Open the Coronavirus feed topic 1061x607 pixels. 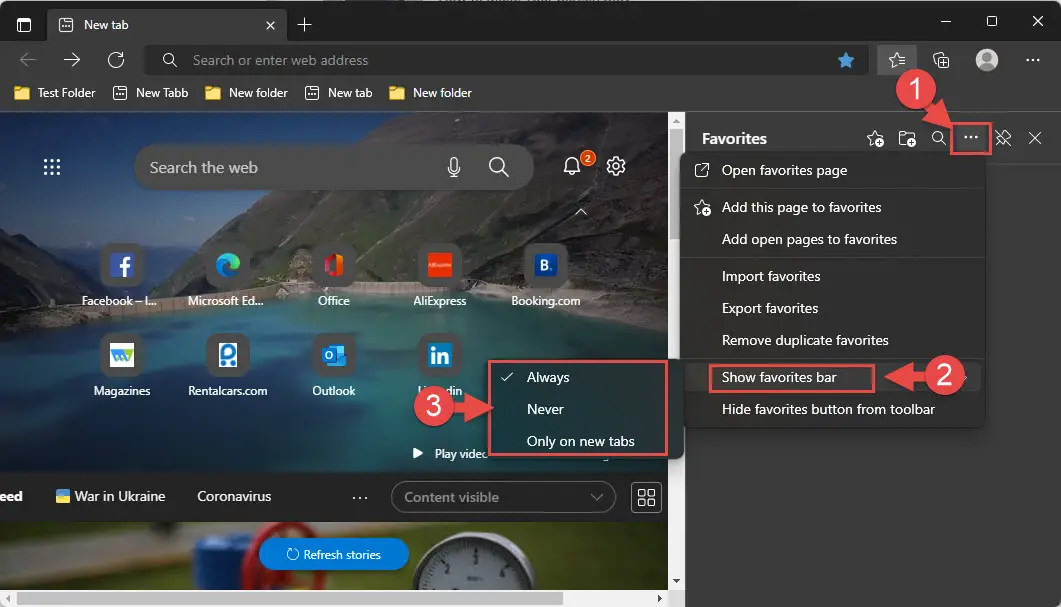click(234, 496)
